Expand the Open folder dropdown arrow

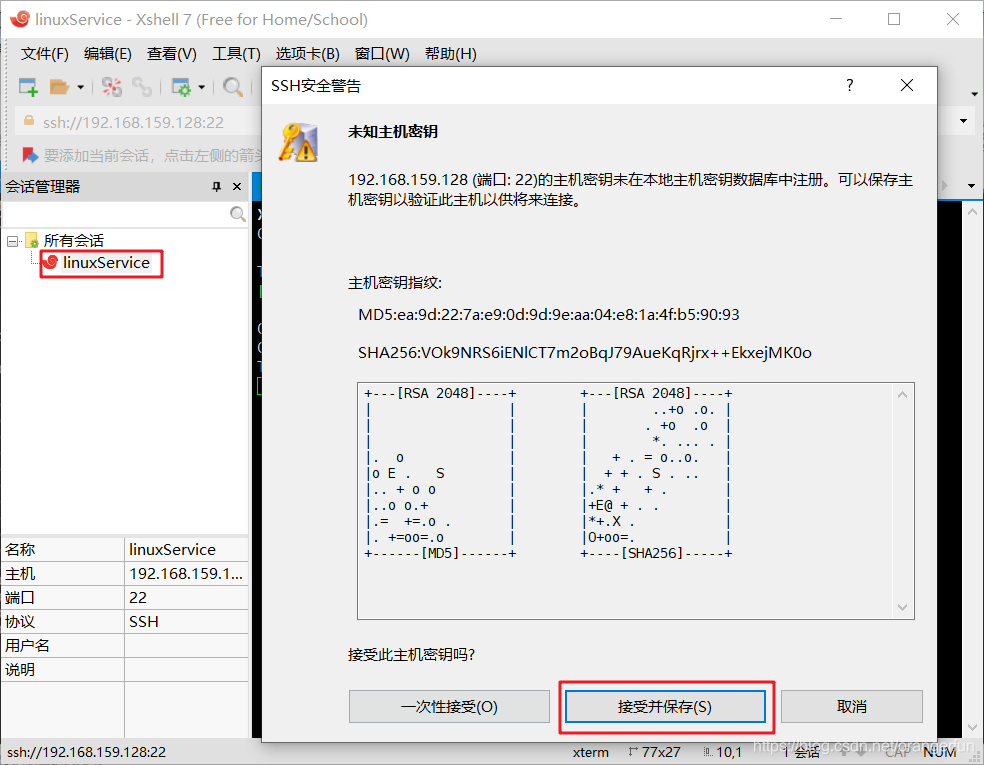click(80, 87)
